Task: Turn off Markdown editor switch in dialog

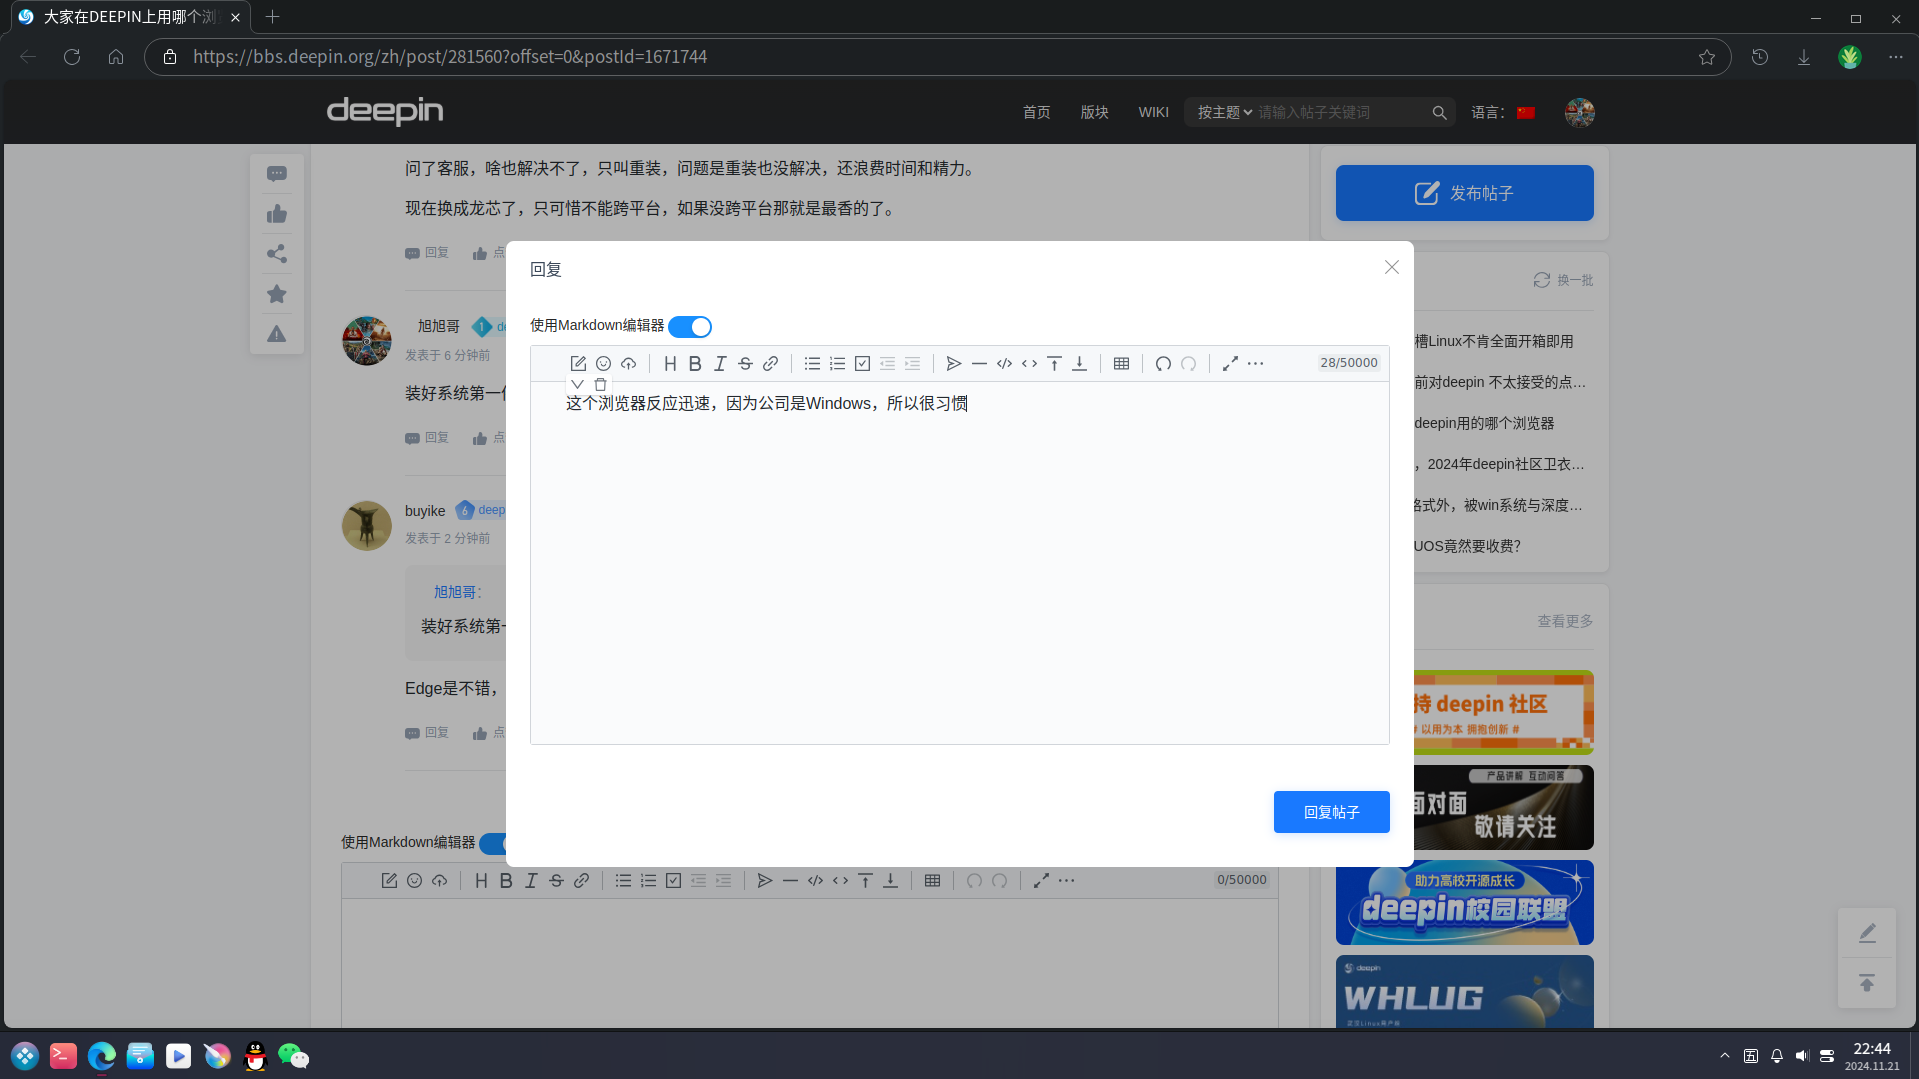Action: [x=690, y=327]
